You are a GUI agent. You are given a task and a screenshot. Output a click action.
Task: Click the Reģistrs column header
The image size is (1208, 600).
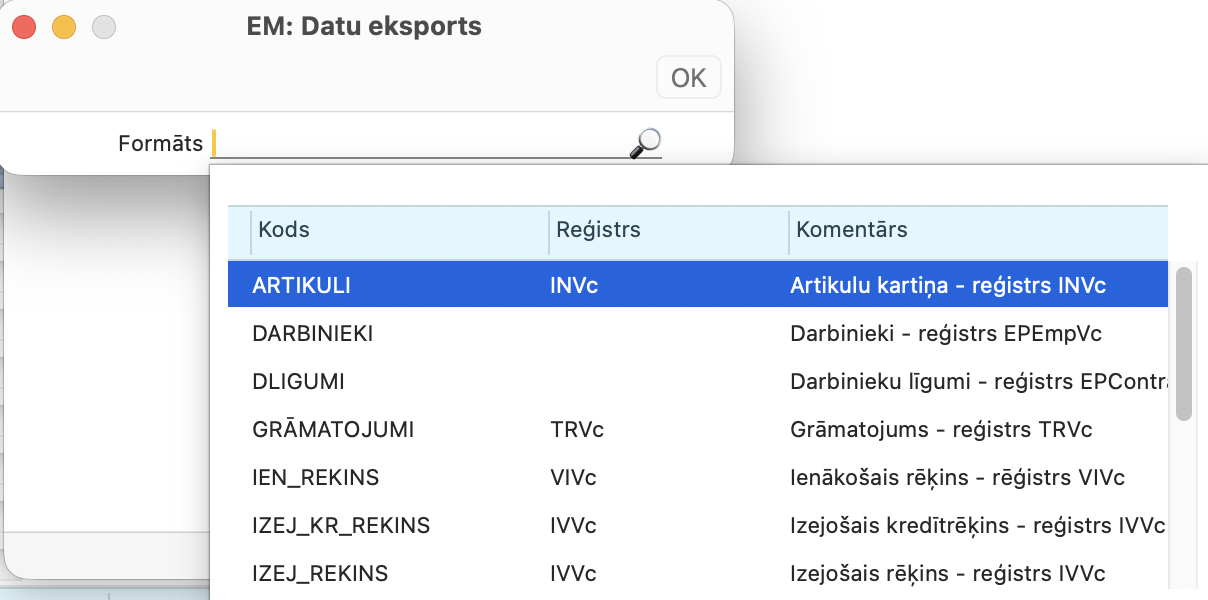click(x=598, y=230)
